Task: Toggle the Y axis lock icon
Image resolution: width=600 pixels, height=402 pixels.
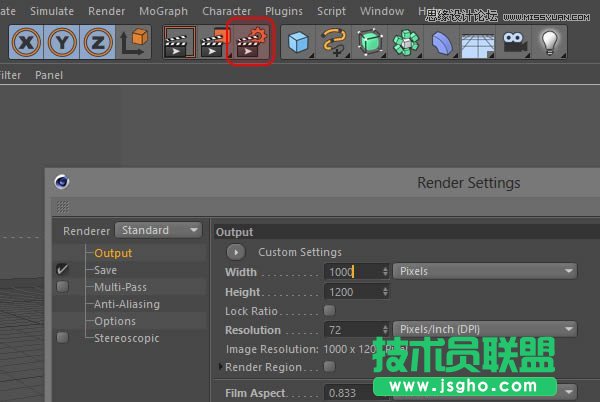Action: (63, 41)
